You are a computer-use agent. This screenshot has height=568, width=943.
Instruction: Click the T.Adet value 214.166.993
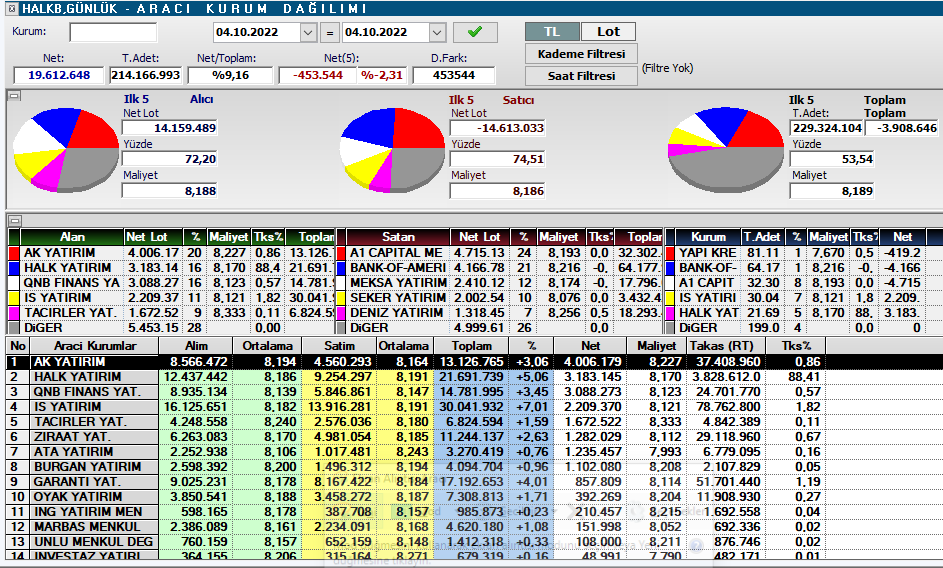pyautogui.click(x=146, y=75)
